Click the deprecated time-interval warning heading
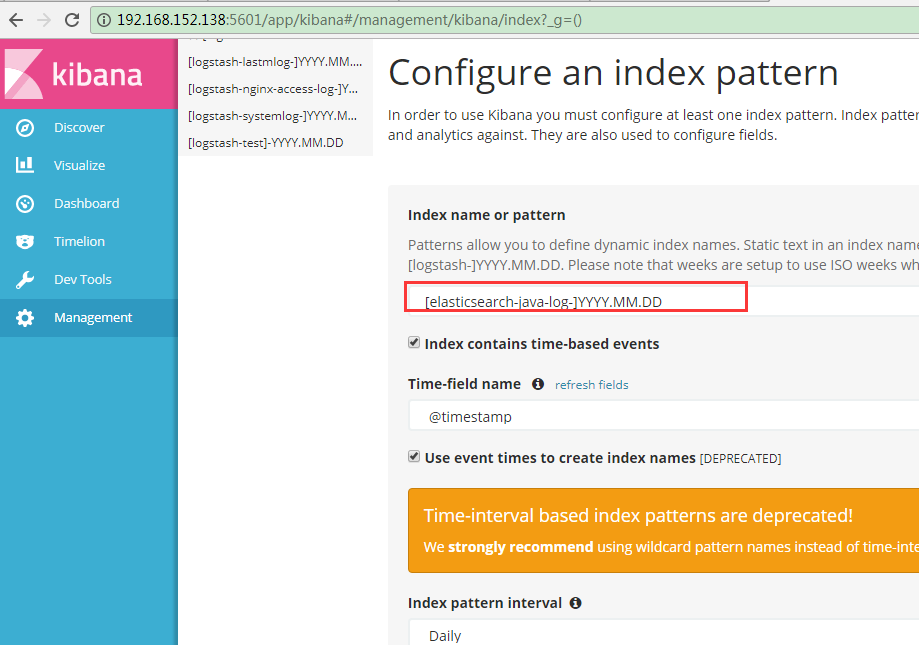Viewport: 919px width, 645px height. coord(638,516)
